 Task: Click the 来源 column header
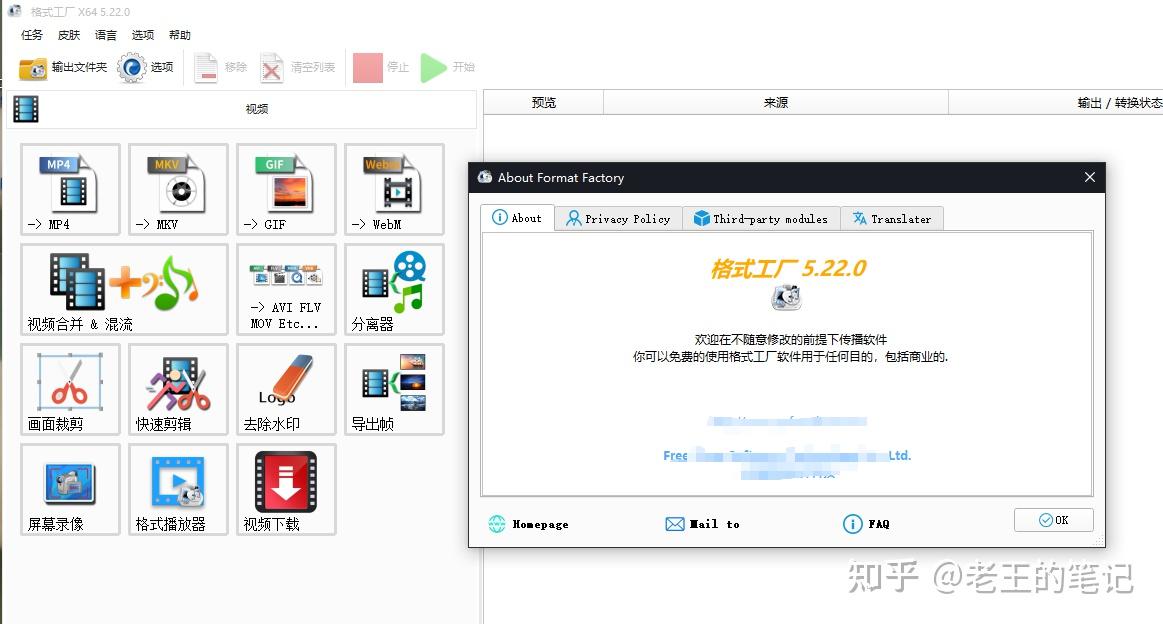point(776,102)
